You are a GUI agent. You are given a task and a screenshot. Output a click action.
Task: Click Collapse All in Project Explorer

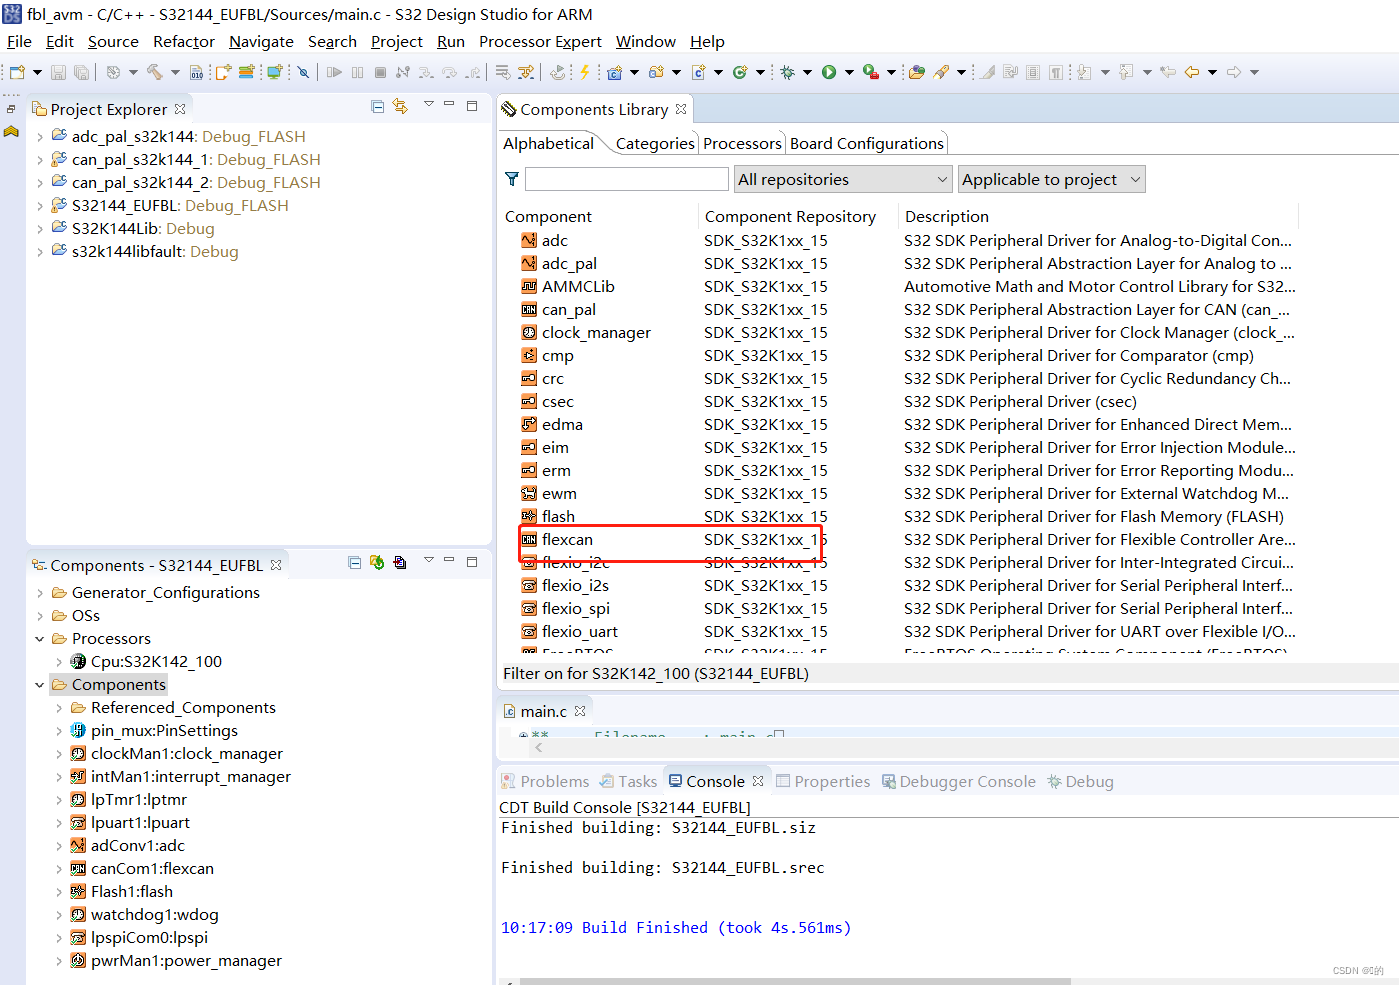[x=377, y=107]
